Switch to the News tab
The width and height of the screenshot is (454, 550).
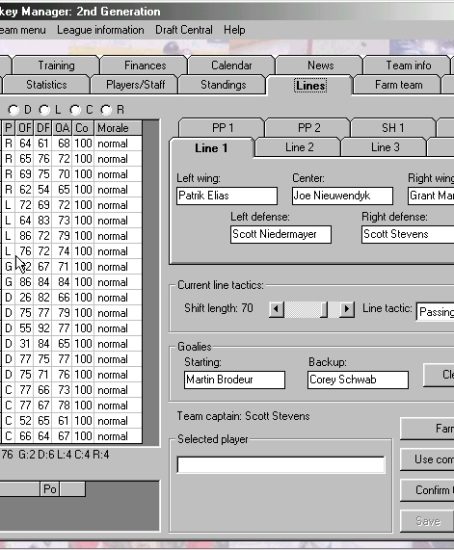[x=320, y=66]
